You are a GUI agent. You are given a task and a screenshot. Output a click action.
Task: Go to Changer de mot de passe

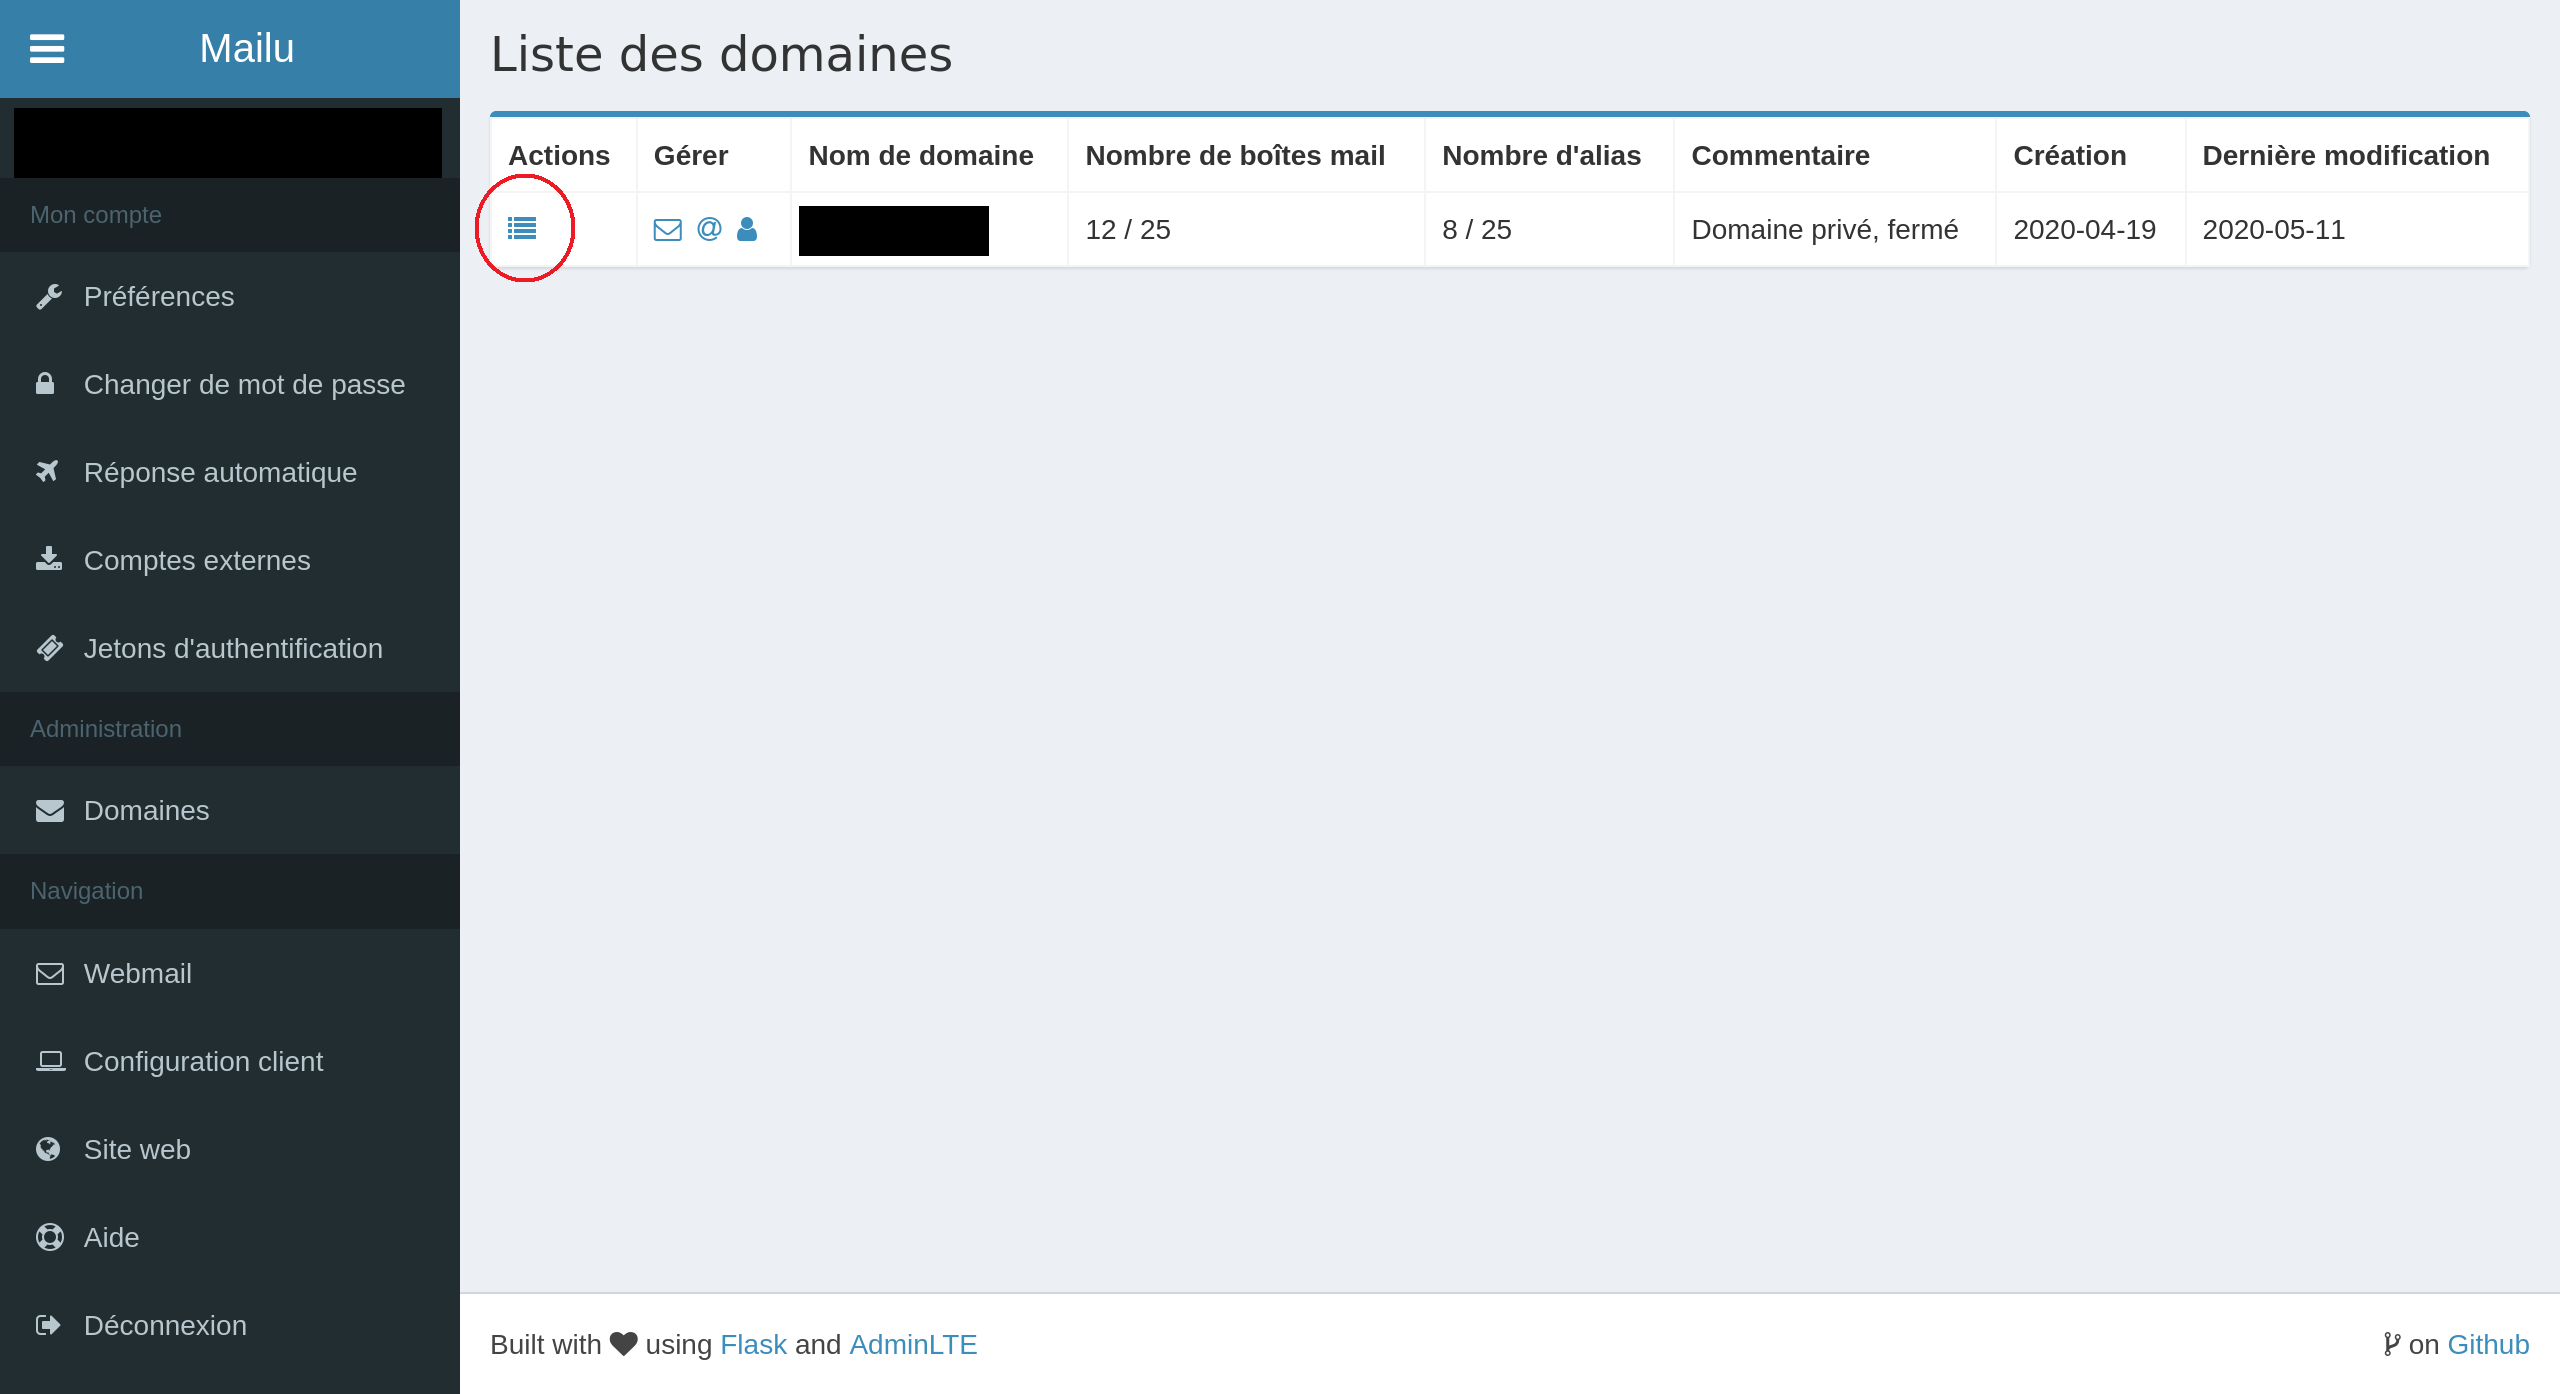244,385
